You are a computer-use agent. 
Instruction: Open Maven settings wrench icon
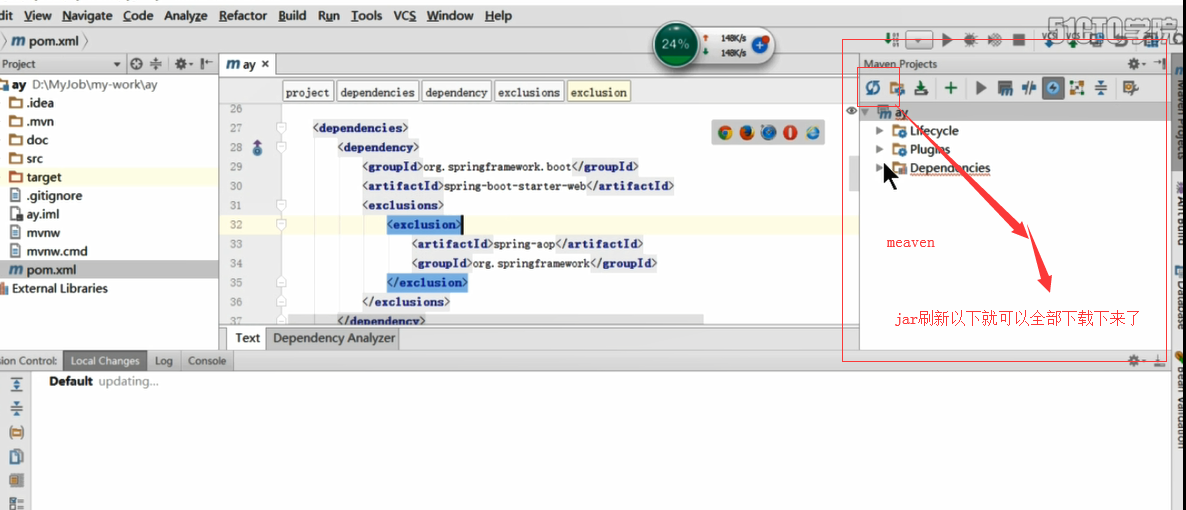pyautogui.click(x=1131, y=89)
